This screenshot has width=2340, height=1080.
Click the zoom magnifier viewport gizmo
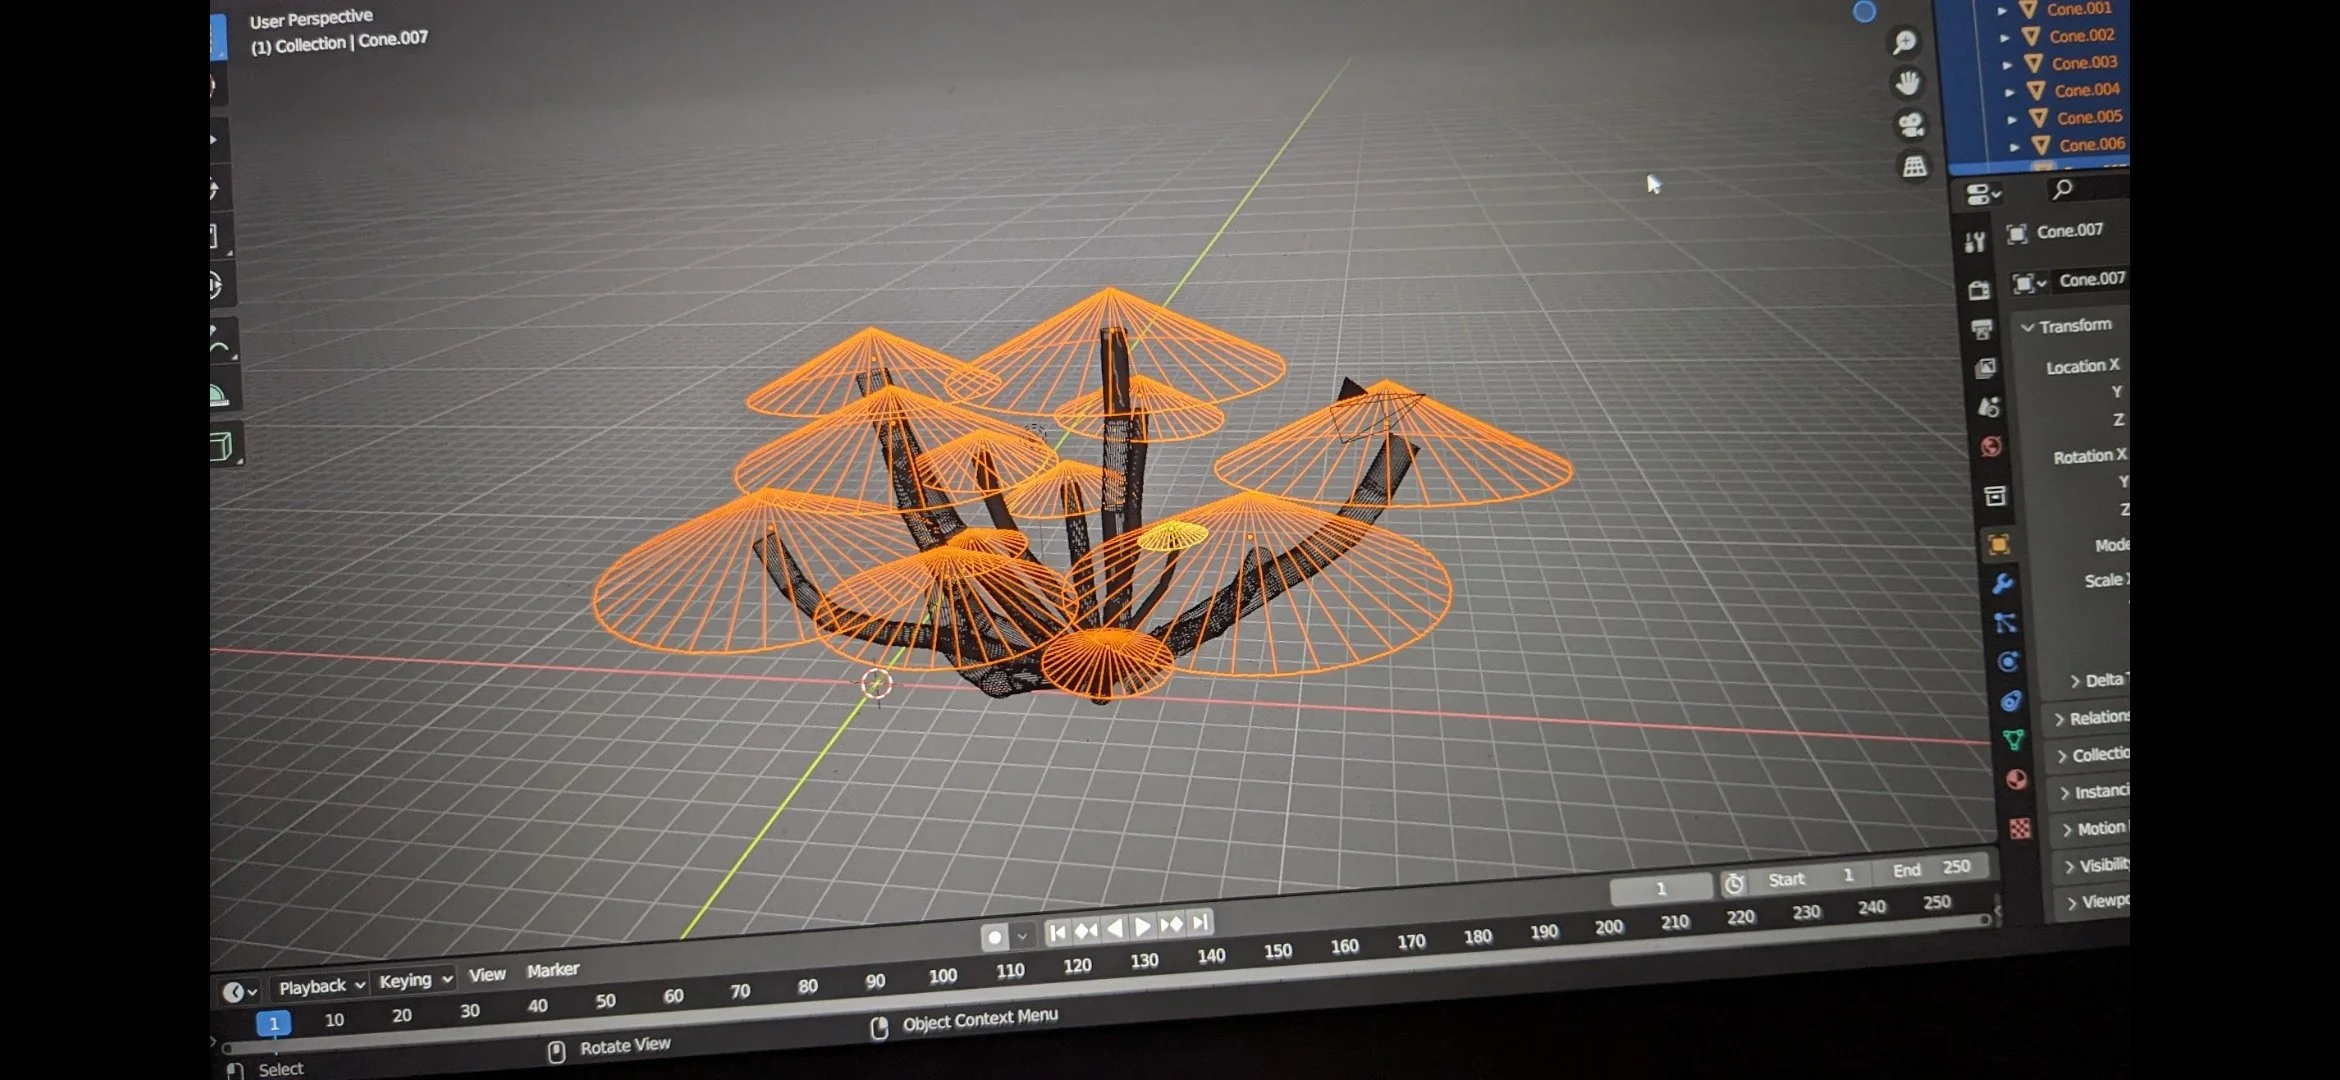click(x=1903, y=42)
